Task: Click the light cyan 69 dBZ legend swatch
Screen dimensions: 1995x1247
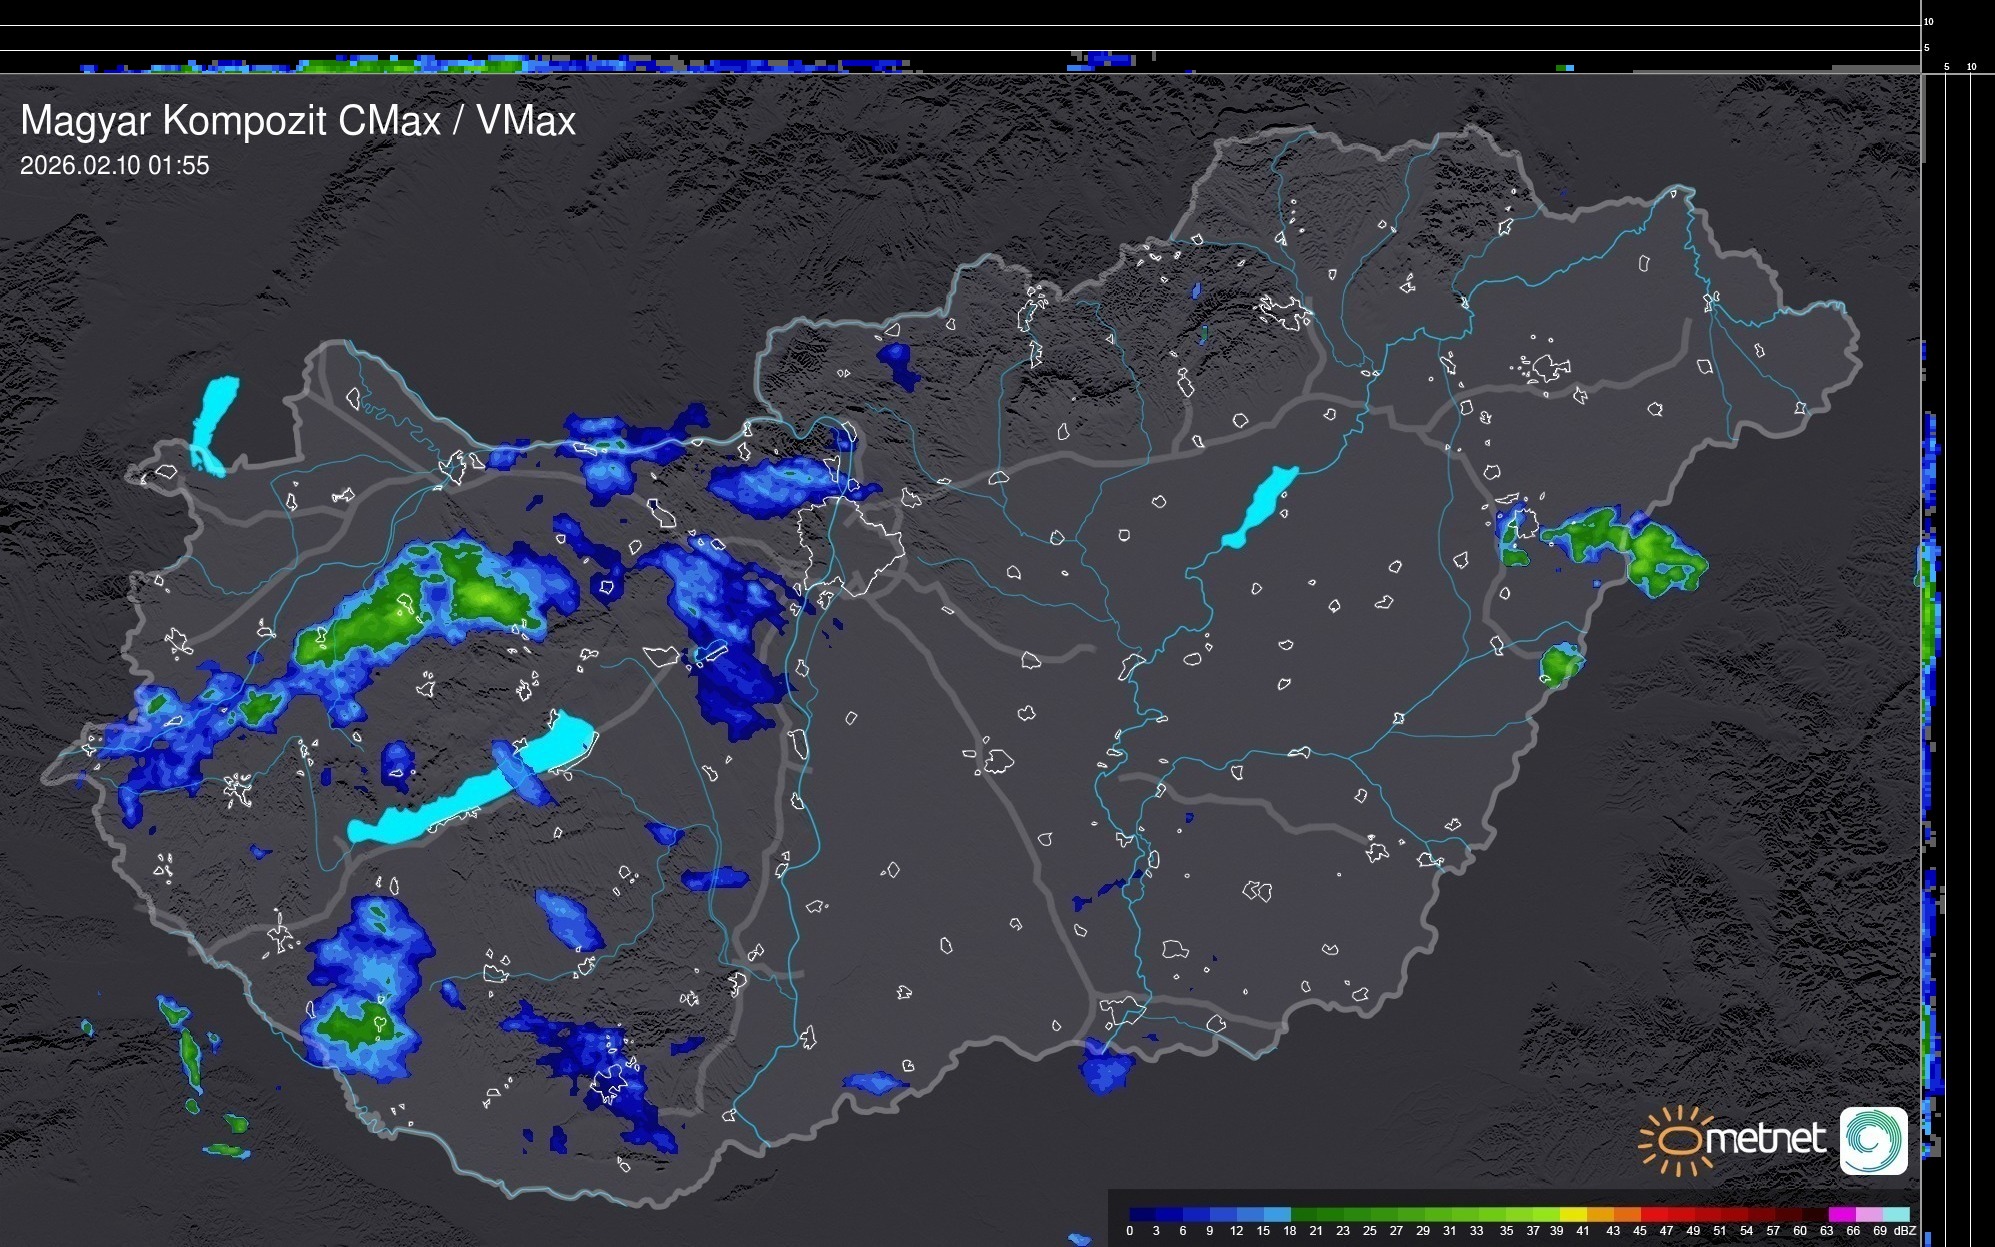Action: click(x=1894, y=1214)
